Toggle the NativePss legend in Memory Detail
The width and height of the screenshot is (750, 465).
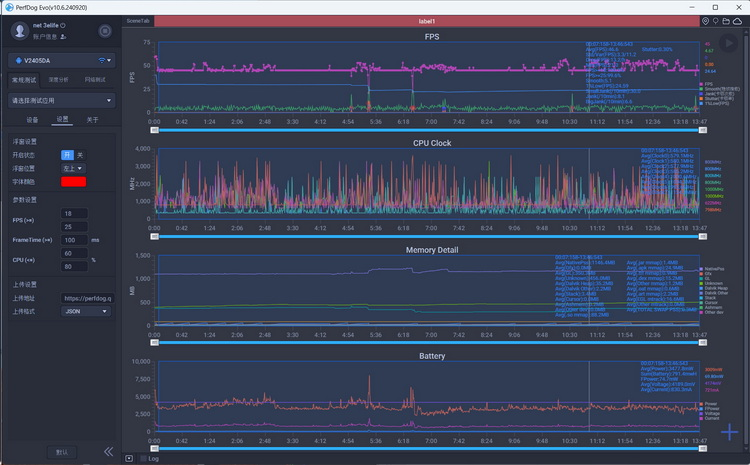712,269
